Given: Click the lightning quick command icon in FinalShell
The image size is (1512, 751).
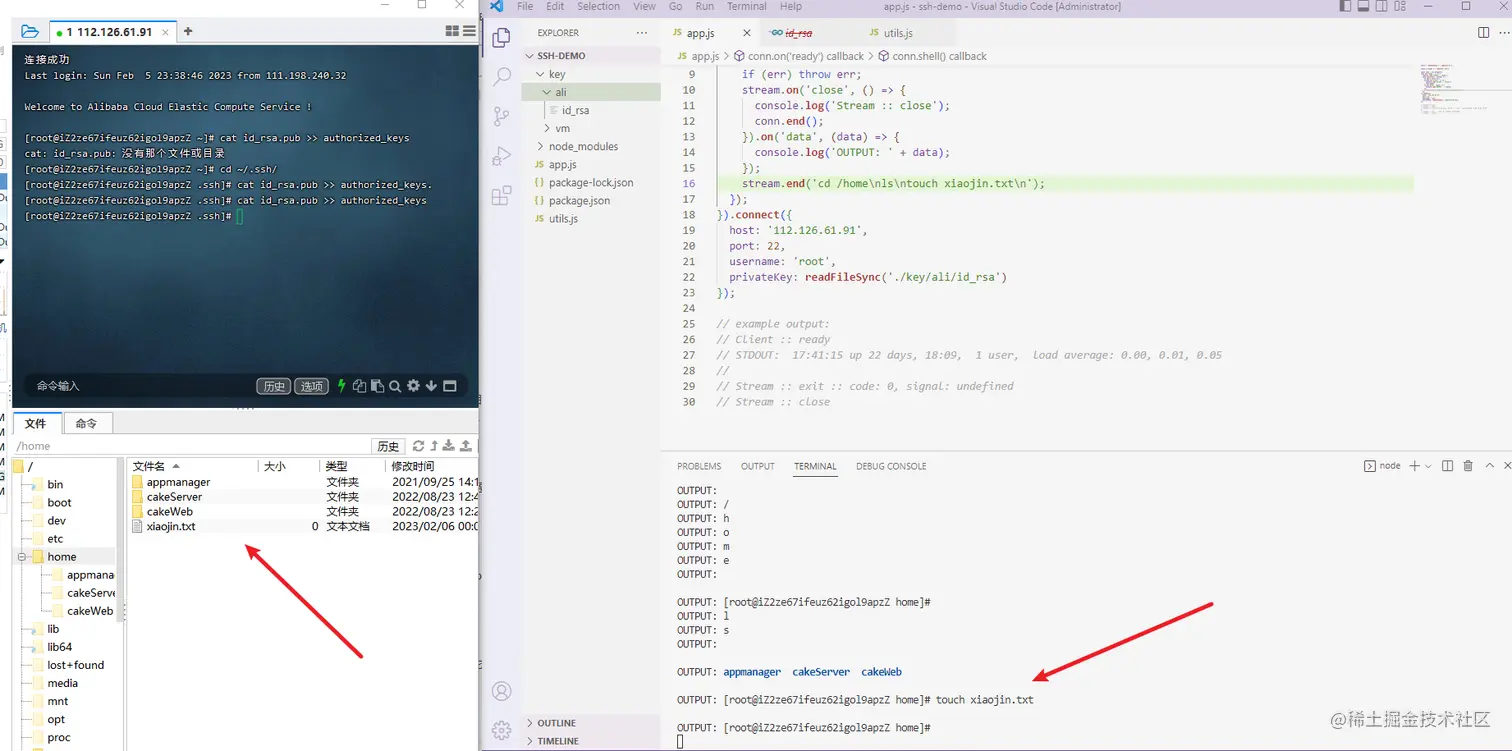Looking at the screenshot, I should click(x=341, y=386).
